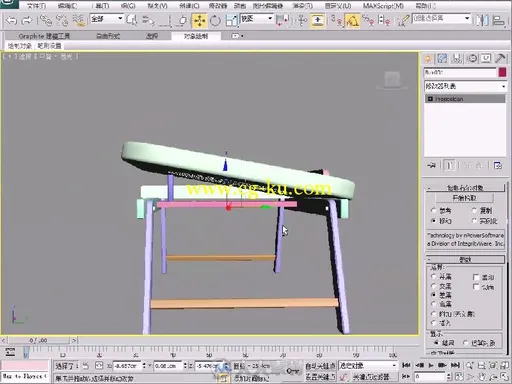The height and width of the screenshot is (384, 512).
Task: Click the 设置关键点 (Set Key) button
Action: coord(320,377)
